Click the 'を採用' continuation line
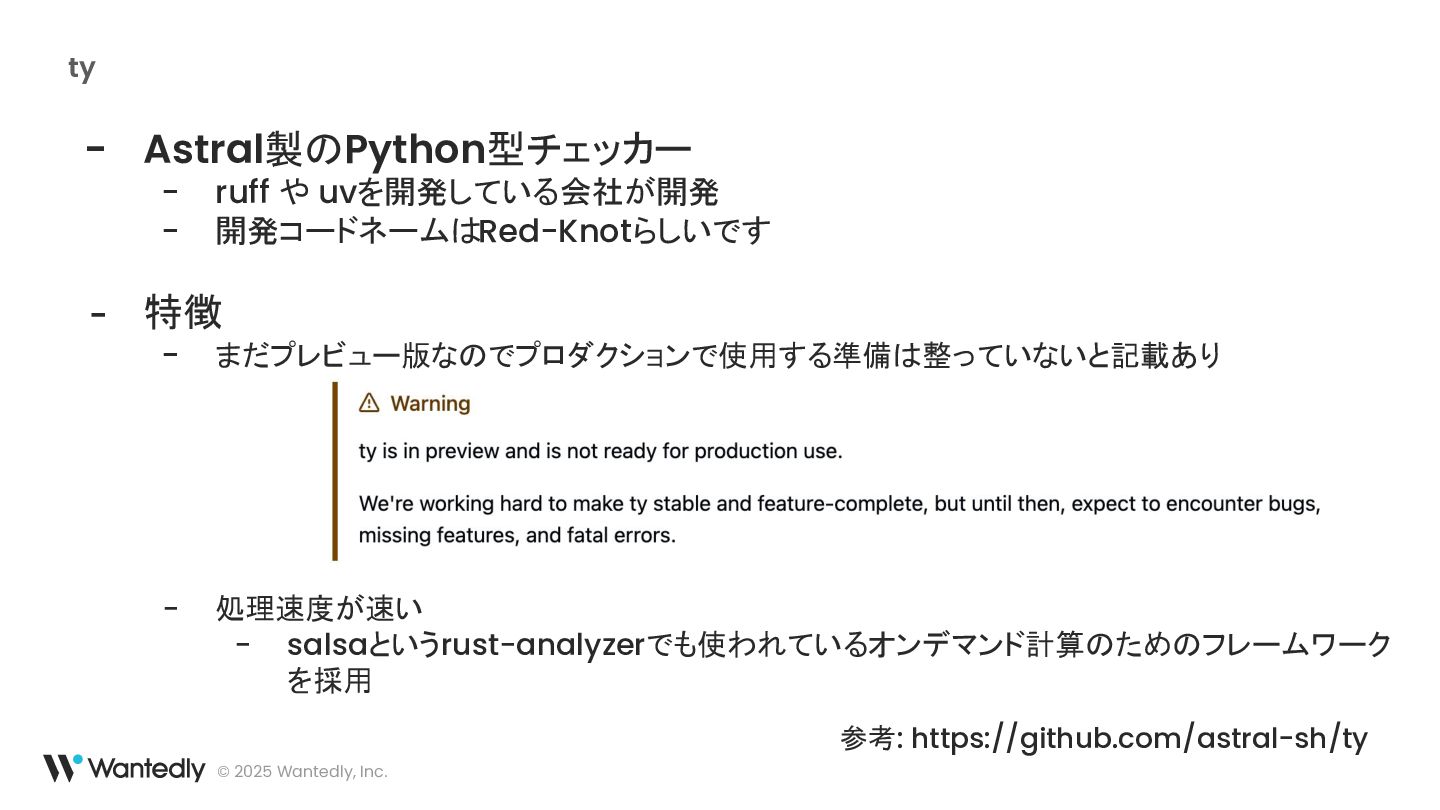Screen dimensions: 1440x810 pos(329,681)
